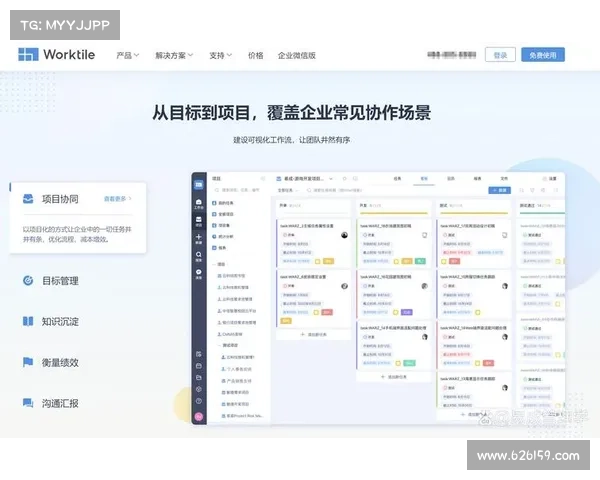Open the 项目 icon in dark sidebar

[199, 221]
